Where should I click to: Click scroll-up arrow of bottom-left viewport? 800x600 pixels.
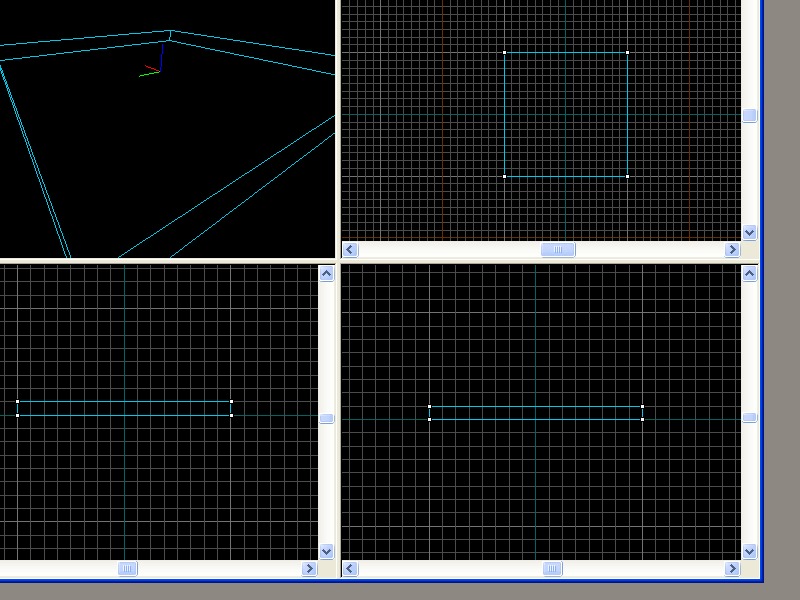[x=326, y=273]
